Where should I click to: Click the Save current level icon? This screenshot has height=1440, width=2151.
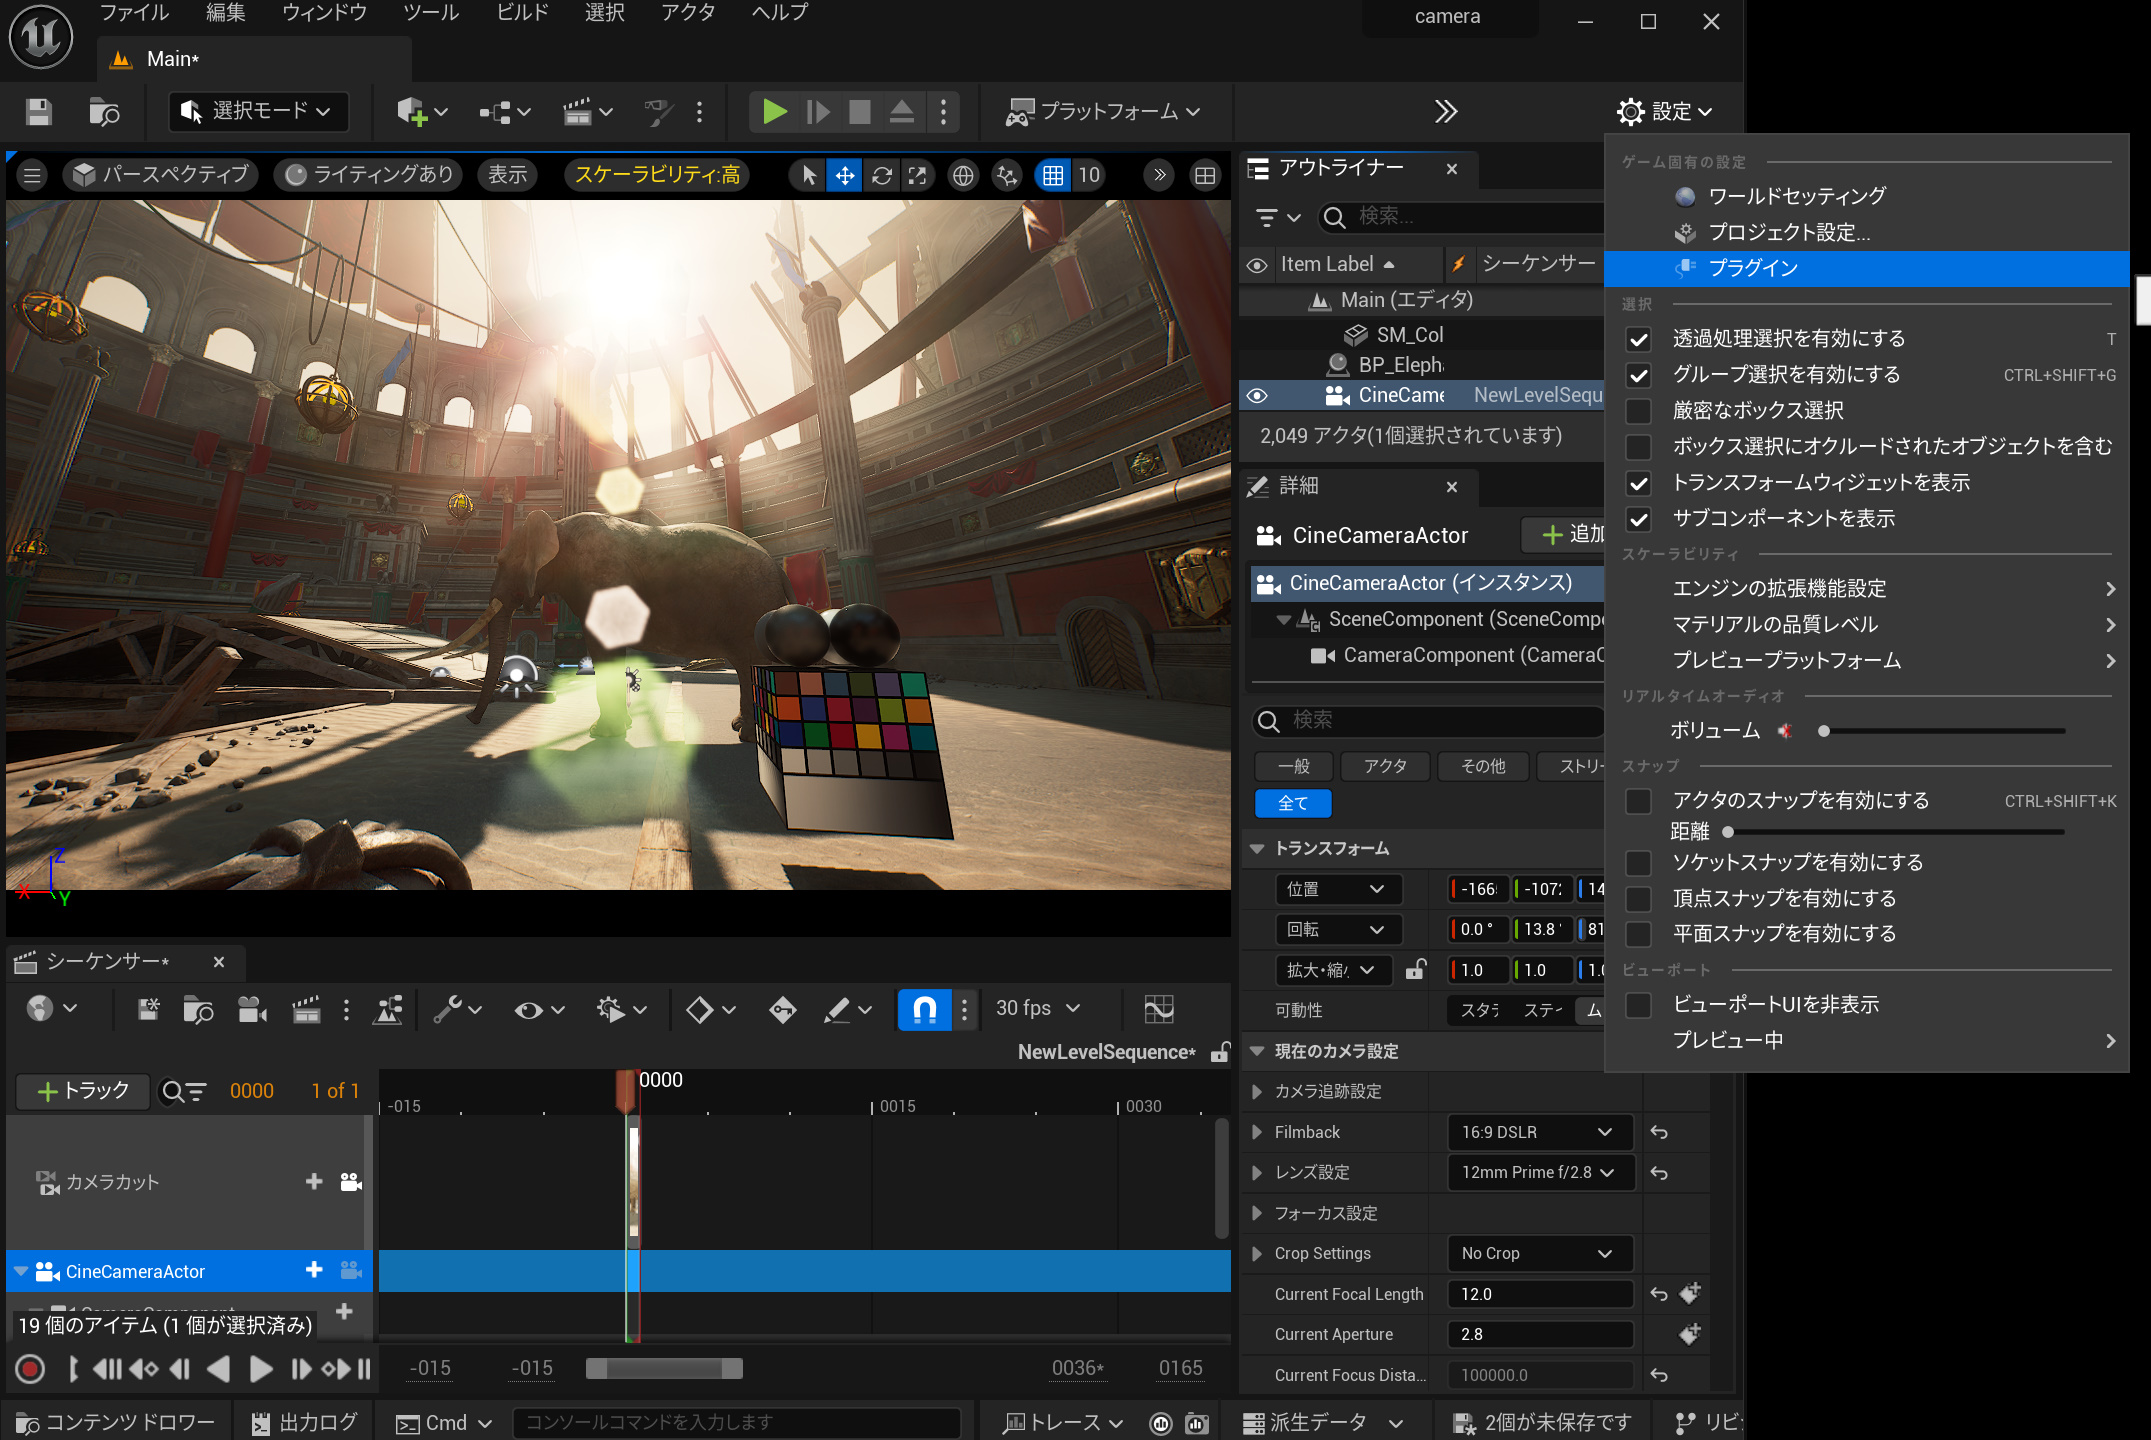pyautogui.click(x=38, y=111)
